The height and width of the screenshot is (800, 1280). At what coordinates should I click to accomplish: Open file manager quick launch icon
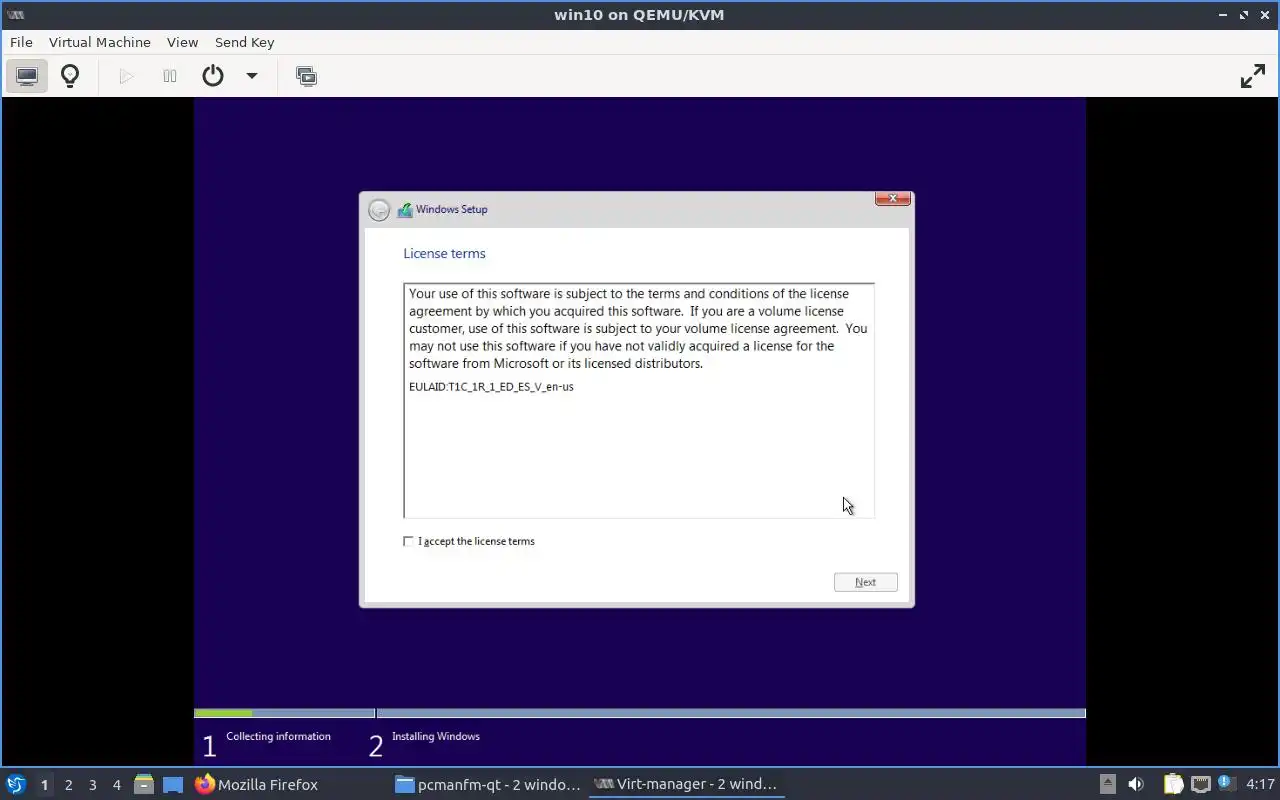[144, 784]
